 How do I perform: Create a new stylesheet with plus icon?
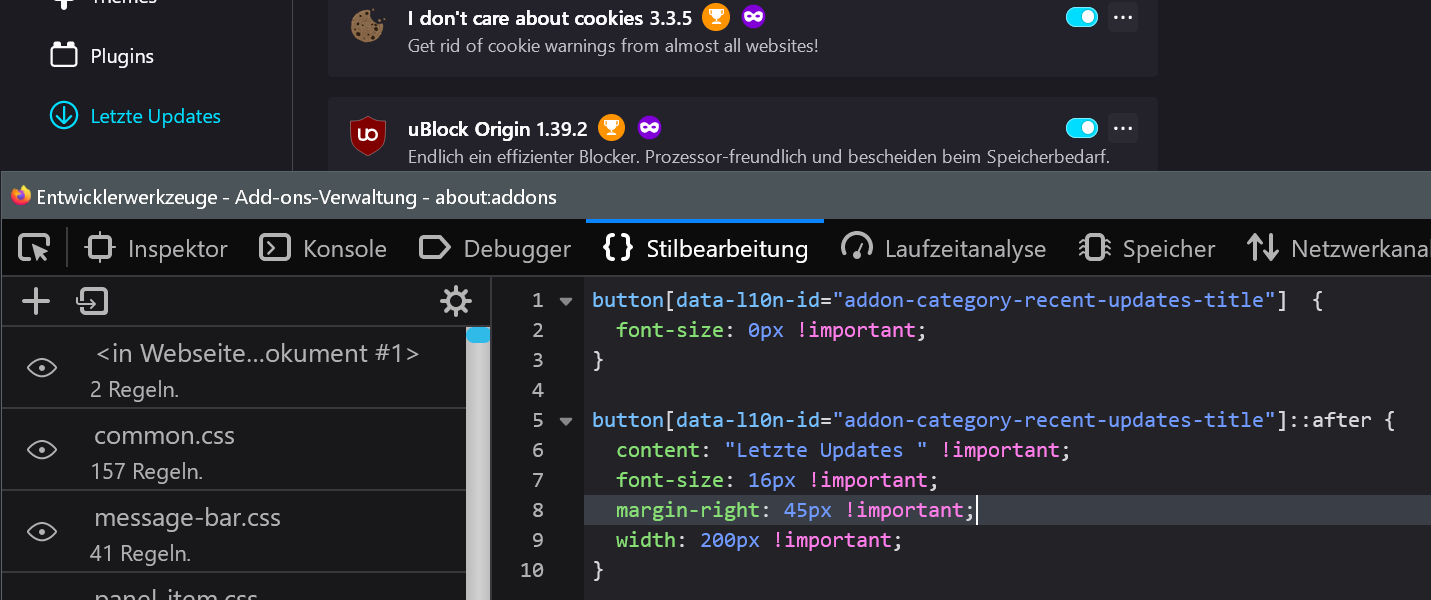pyautogui.click(x=36, y=301)
